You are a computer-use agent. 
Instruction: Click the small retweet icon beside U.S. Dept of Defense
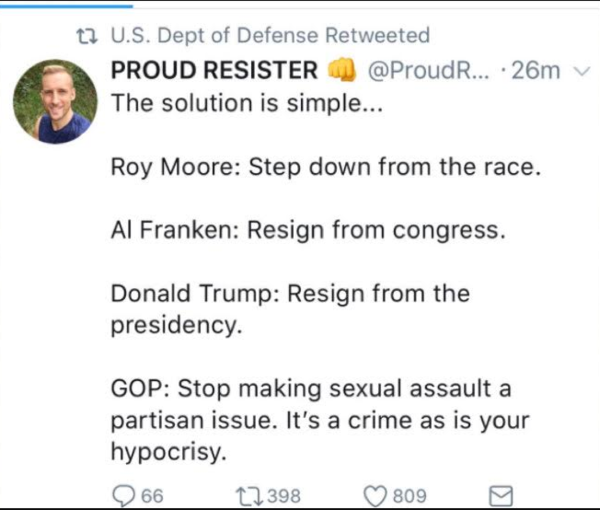[x=86, y=37]
